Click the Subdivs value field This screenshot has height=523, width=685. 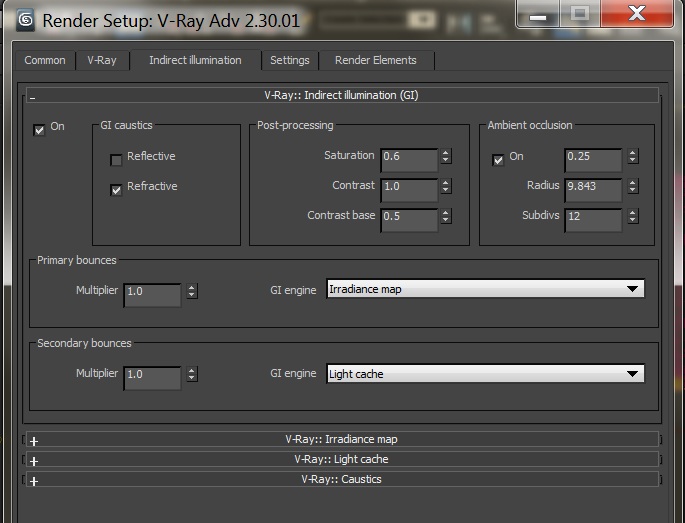point(593,220)
